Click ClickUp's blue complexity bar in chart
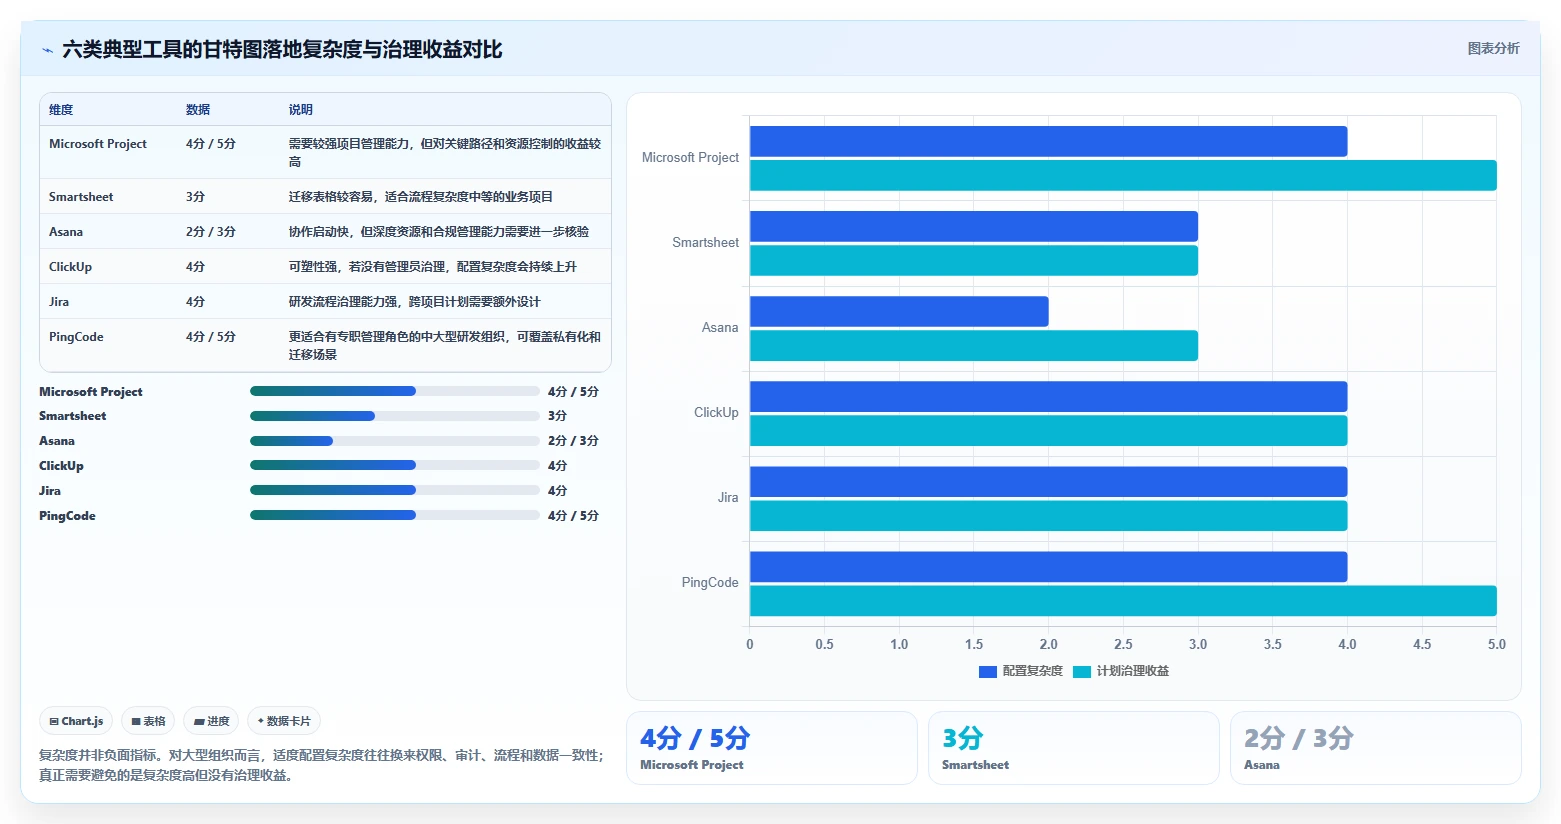The image size is (1561, 824). pyautogui.click(x=1048, y=396)
